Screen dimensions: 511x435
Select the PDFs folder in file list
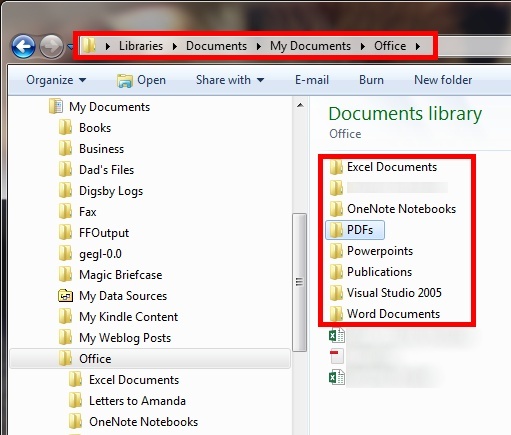[x=355, y=230]
